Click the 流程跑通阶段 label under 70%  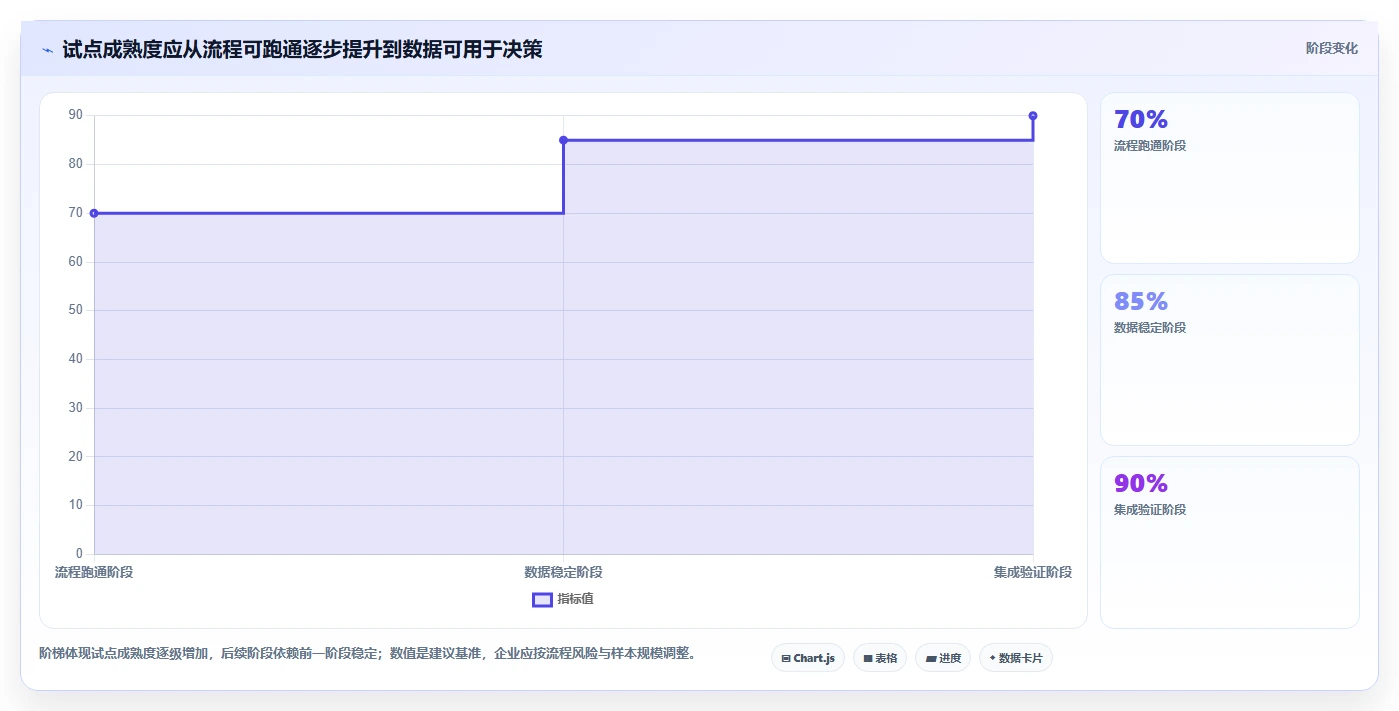1150,146
